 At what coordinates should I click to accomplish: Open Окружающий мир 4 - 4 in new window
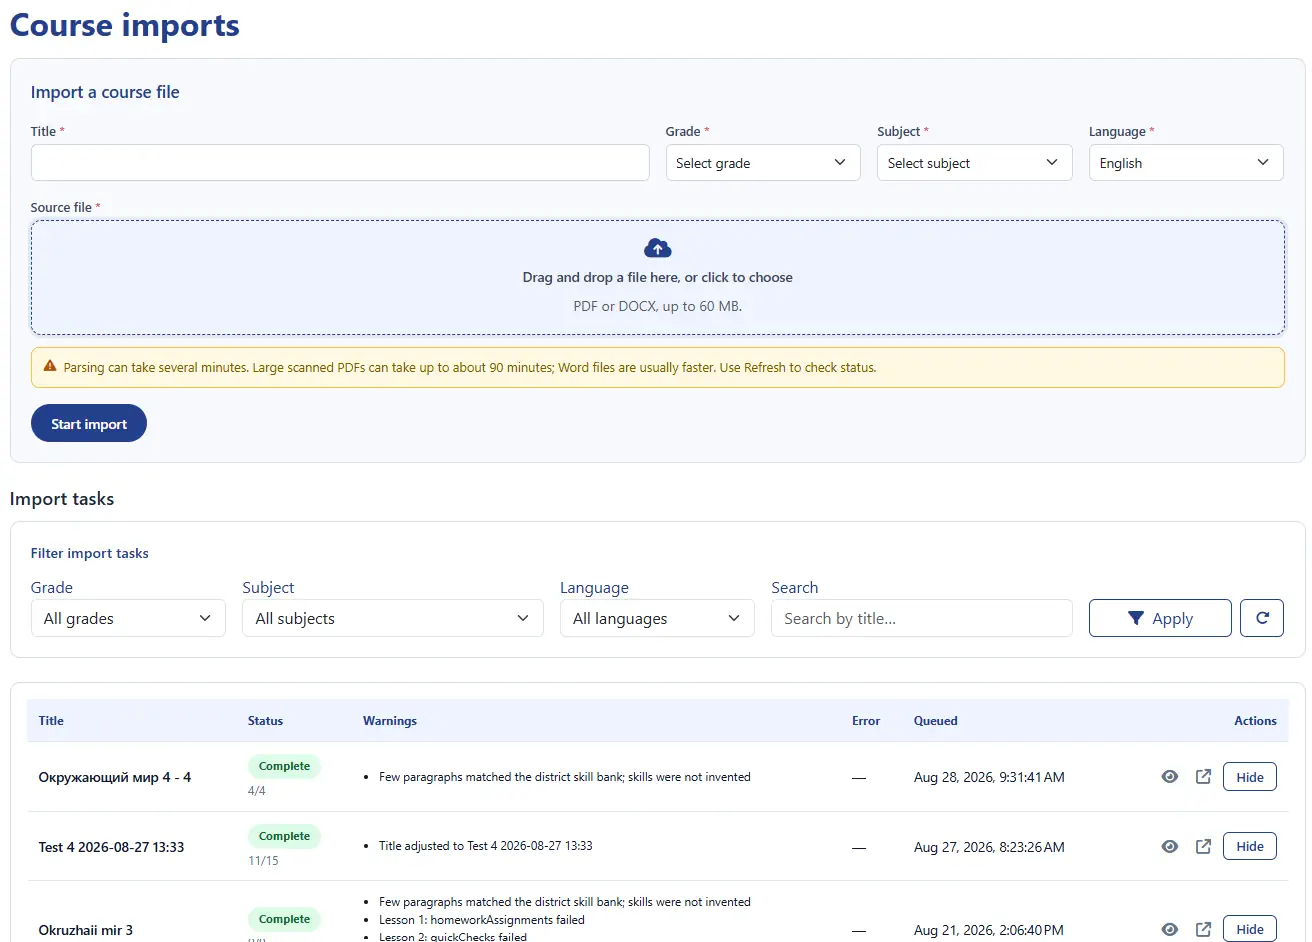pyautogui.click(x=1203, y=777)
